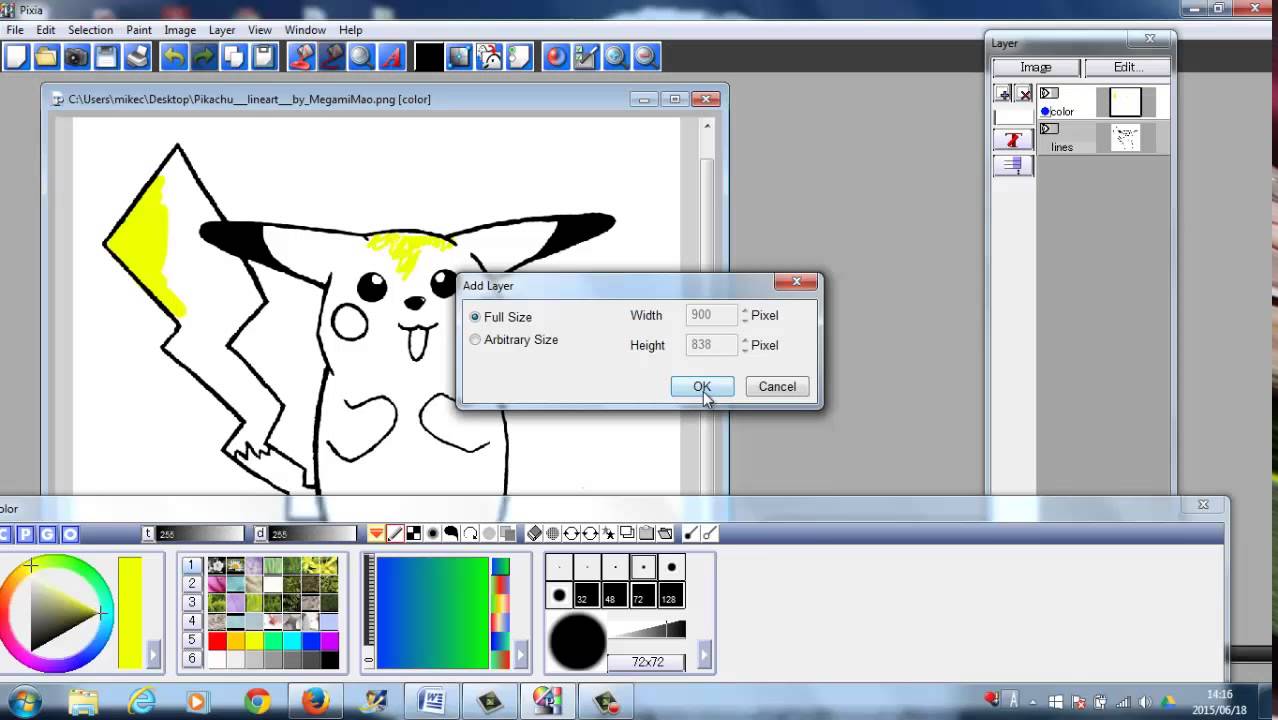Select the Full Size radio button
This screenshot has height=720, width=1278.
(x=475, y=317)
